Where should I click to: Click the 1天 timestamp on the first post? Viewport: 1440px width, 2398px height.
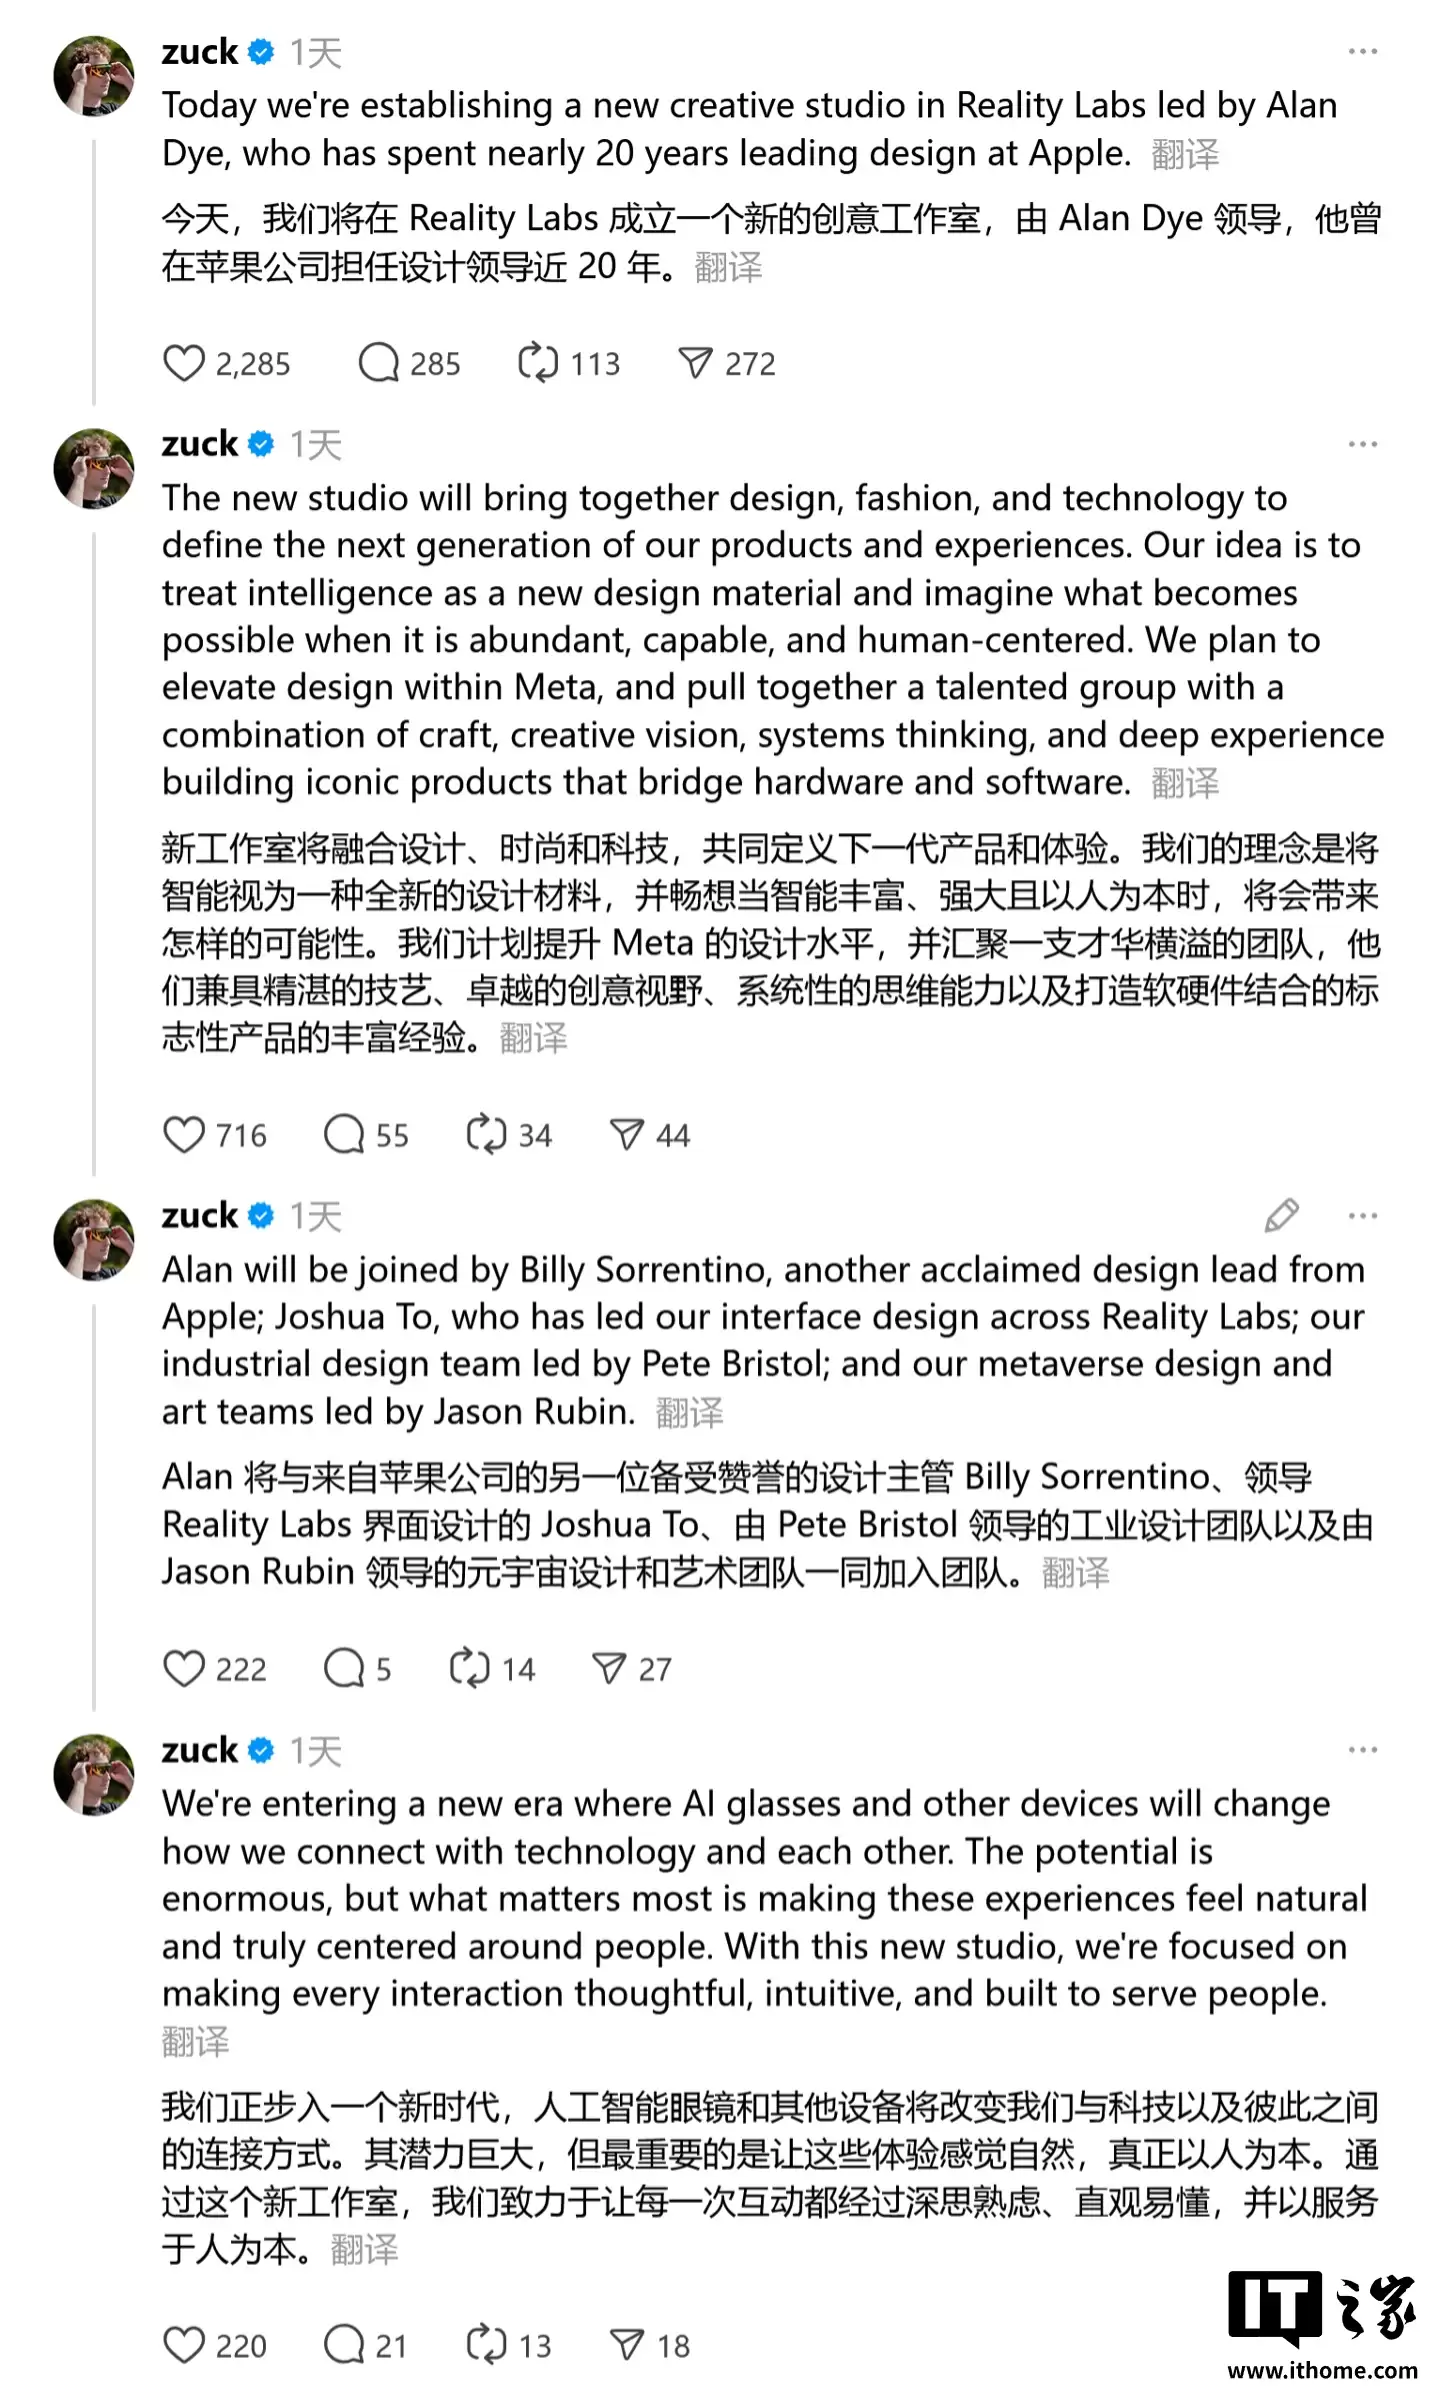pyautogui.click(x=316, y=51)
